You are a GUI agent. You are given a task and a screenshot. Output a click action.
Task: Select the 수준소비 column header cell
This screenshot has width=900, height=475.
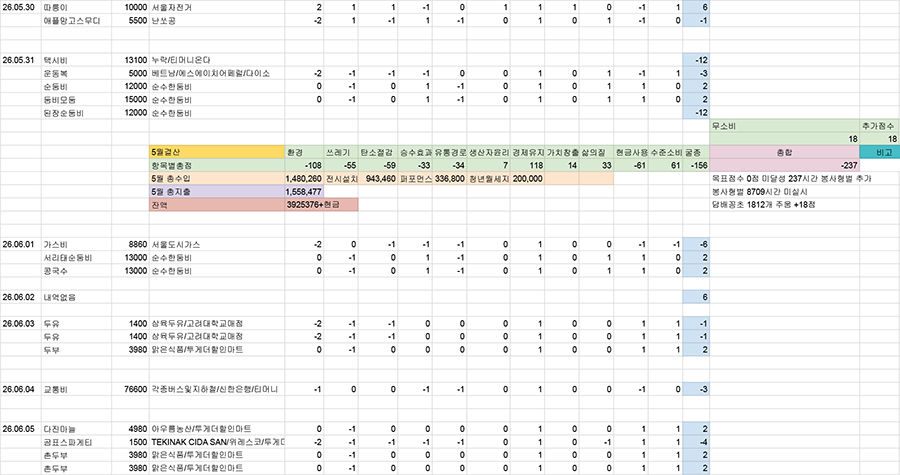pos(665,152)
